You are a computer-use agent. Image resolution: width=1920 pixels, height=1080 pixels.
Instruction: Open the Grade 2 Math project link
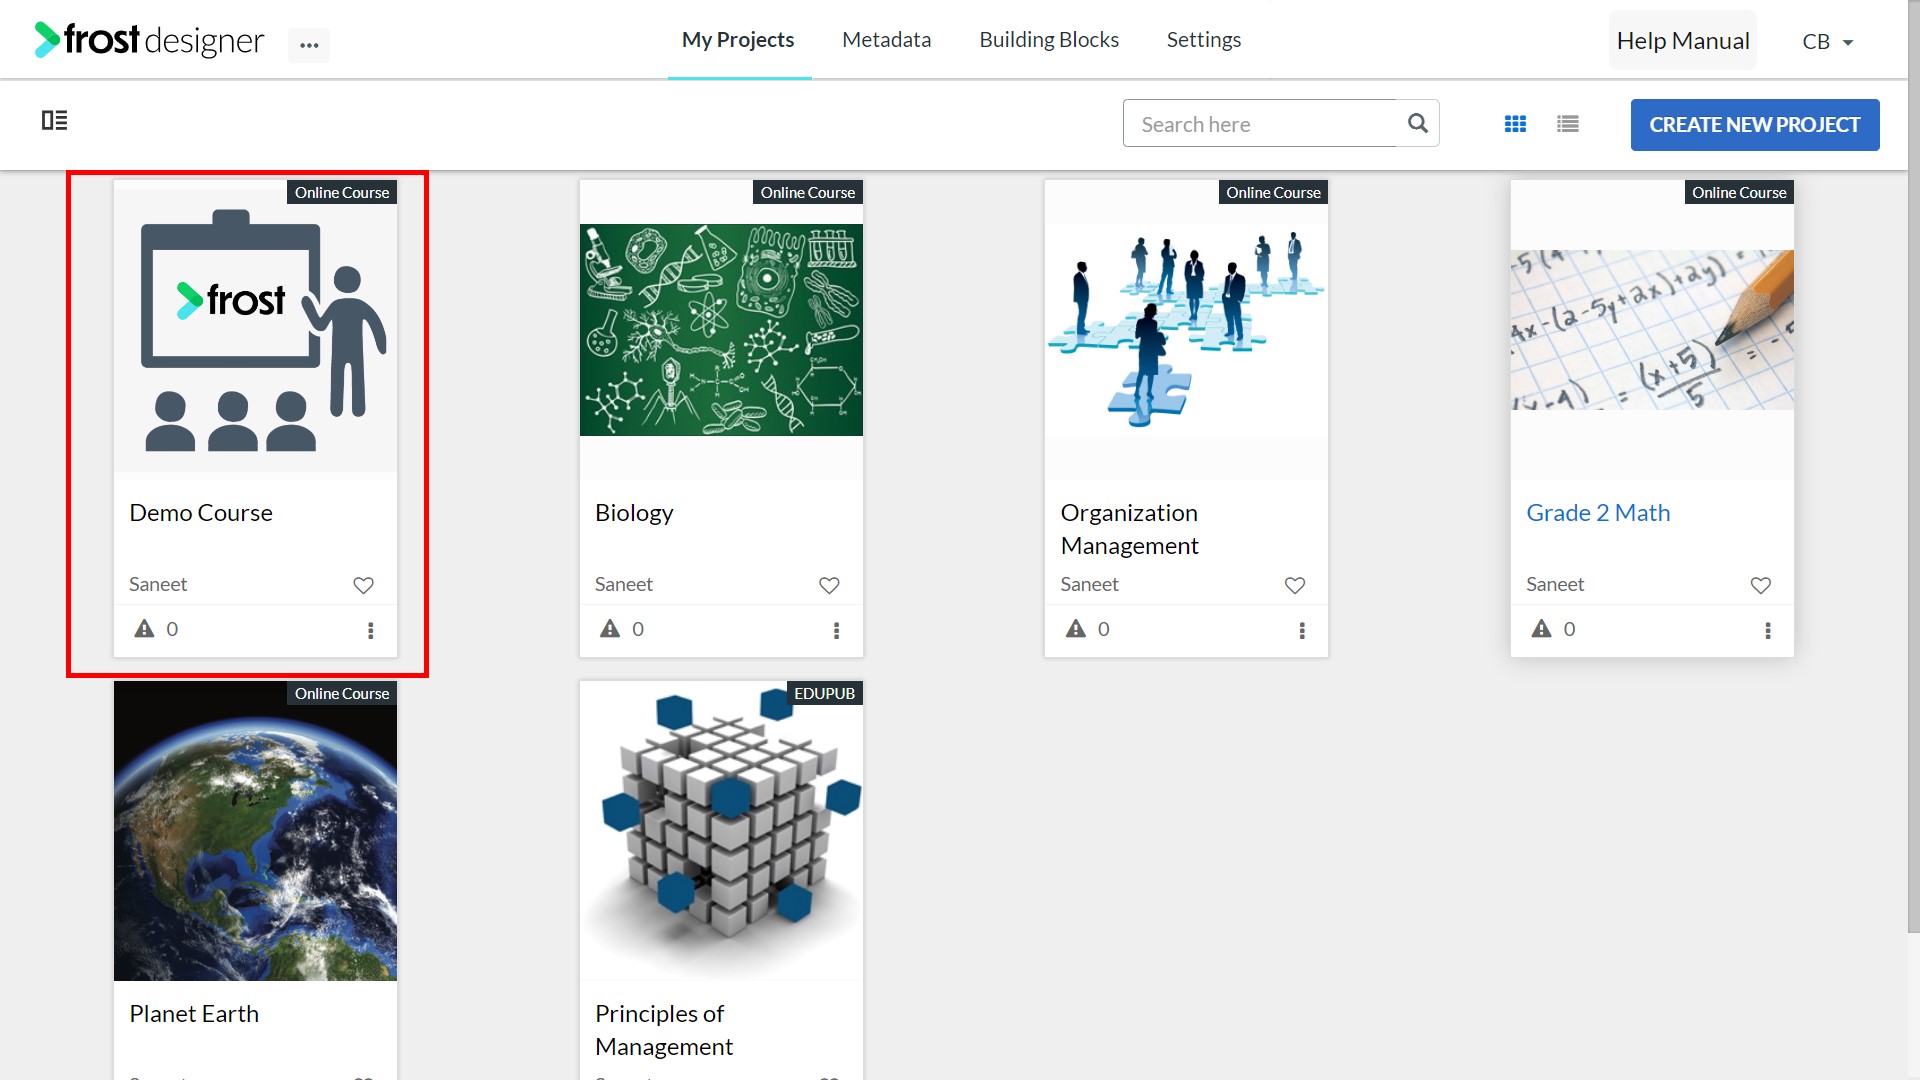(1598, 513)
